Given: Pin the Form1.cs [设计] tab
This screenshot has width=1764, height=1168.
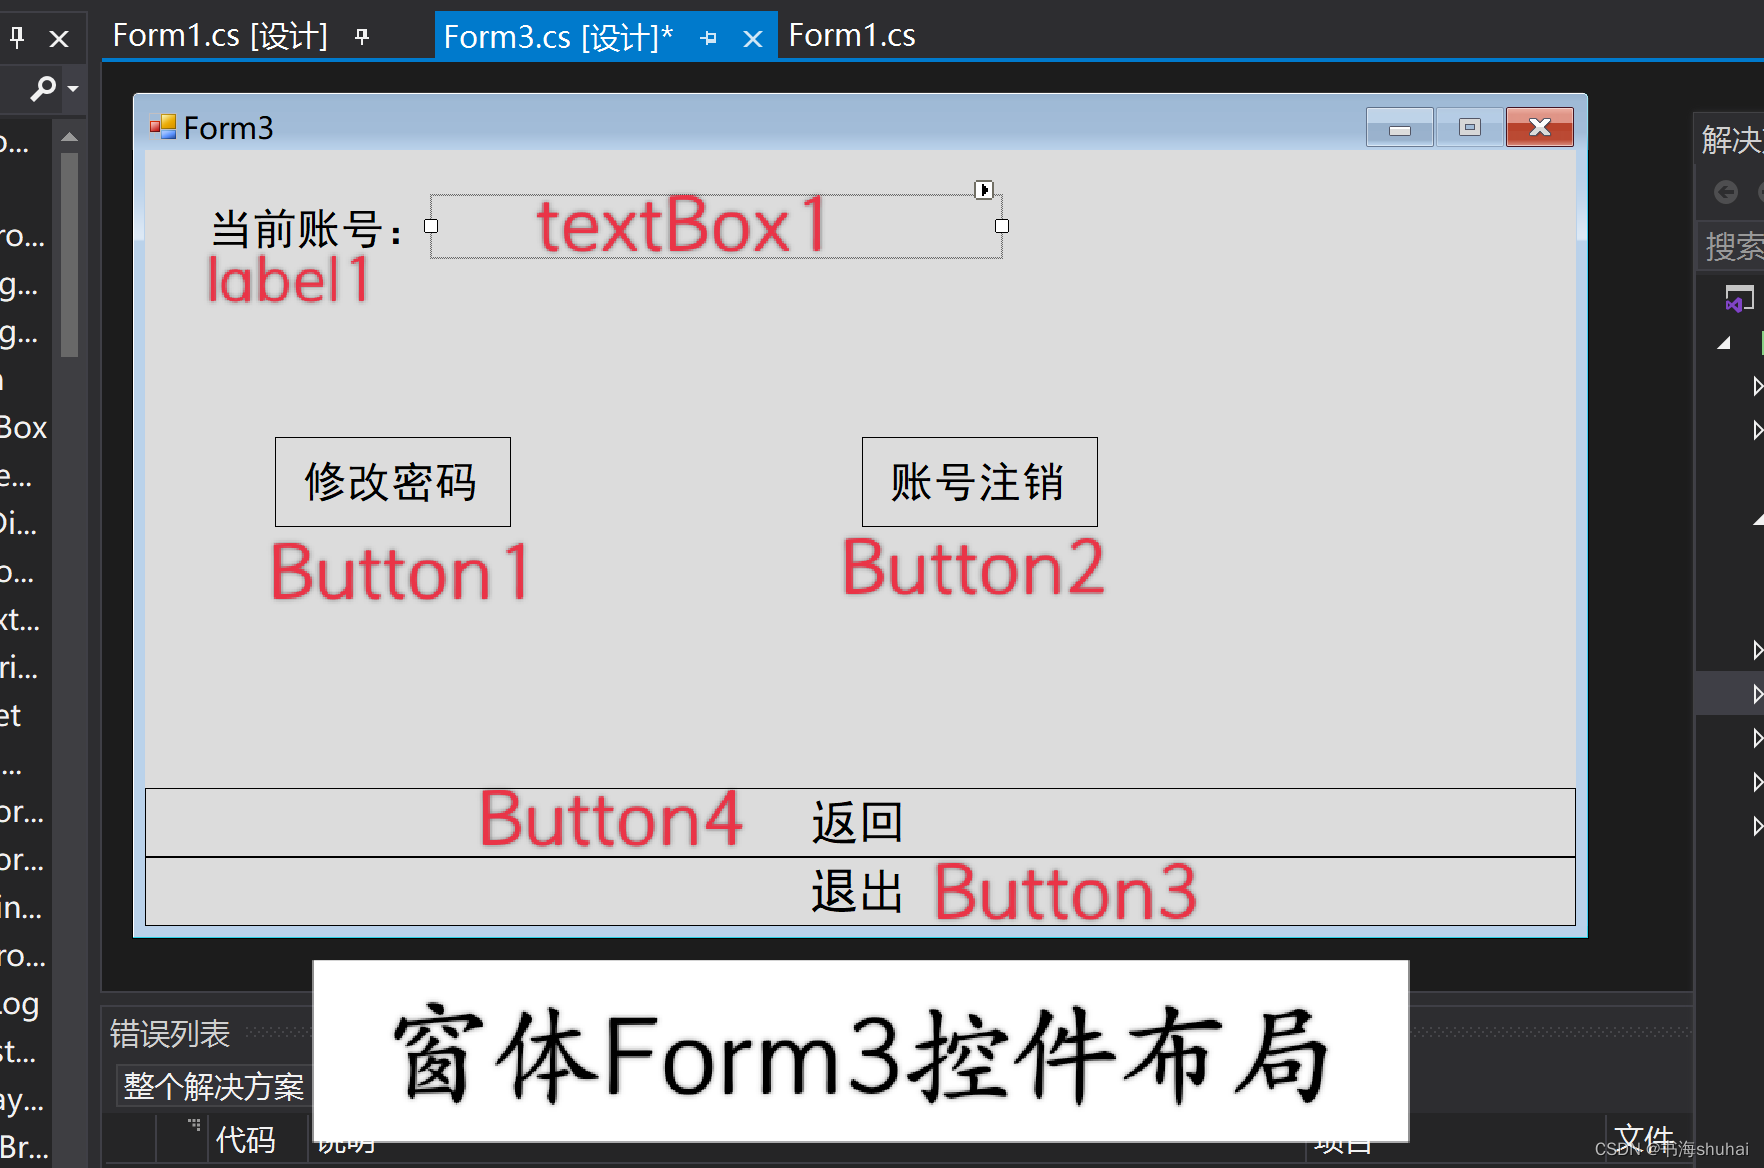Looking at the screenshot, I should coord(362,37).
